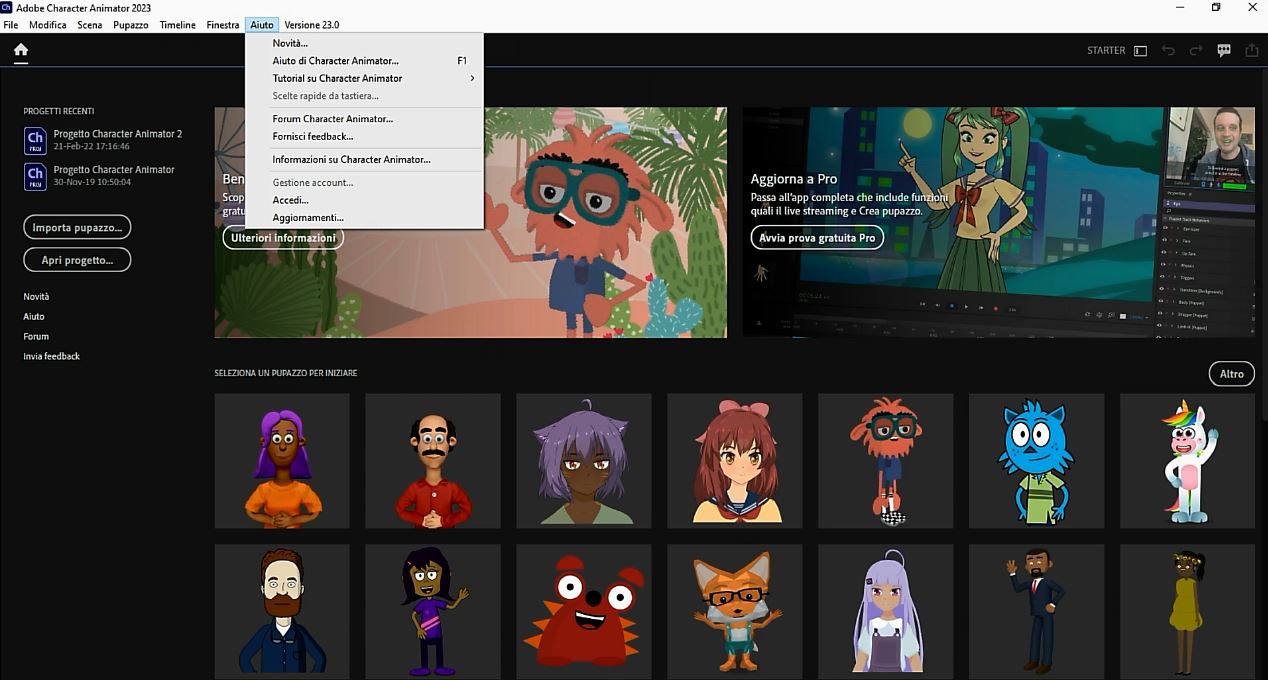
Task: Click the share/export icon
Action: tap(1251, 51)
